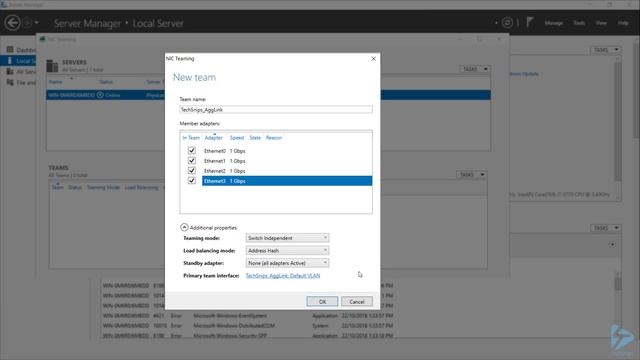Image resolution: width=640 pixels, height=360 pixels.
Task: Select the Ethernet1 adapter row
Action: pyautogui.click(x=287, y=161)
